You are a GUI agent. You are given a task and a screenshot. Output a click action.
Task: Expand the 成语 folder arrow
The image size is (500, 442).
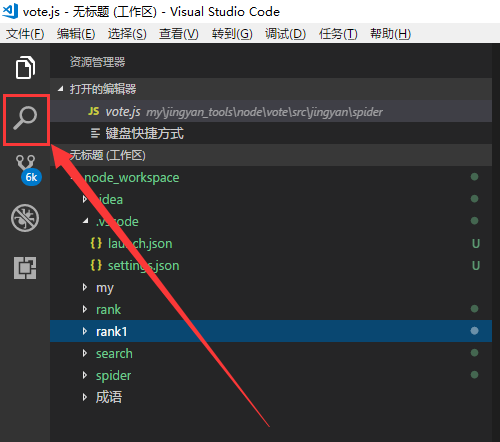point(85,397)
